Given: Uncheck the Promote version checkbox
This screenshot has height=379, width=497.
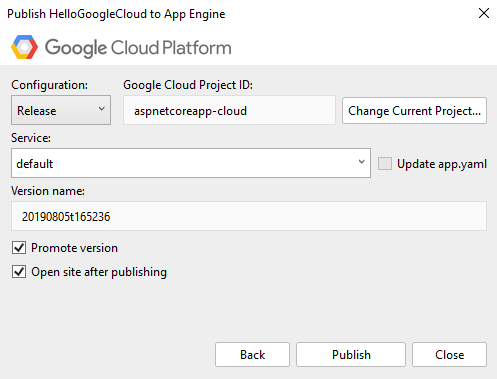Looking at the screenshot, I should point(19,248).
